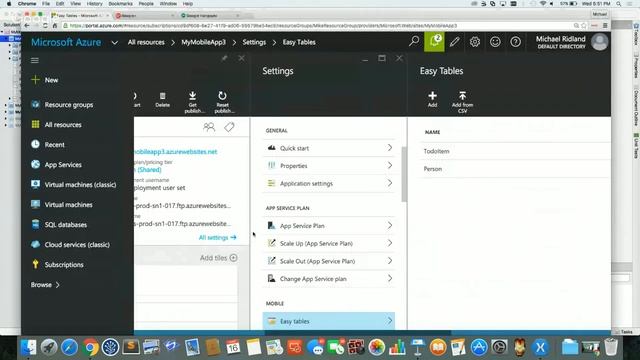Click Reset publish profile icon
This screenshot has width=640, height=360.
tap(222, 96)
